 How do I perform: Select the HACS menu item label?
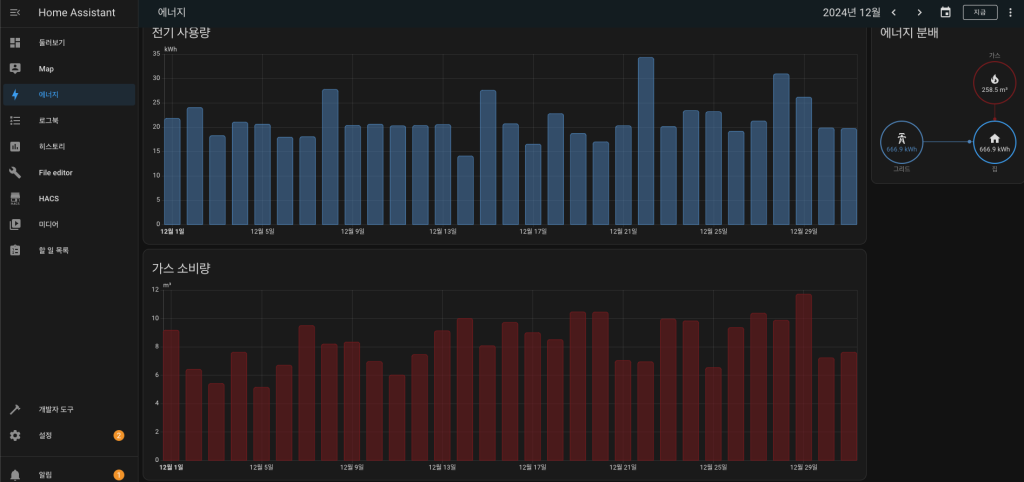click(x=49, y=199)
